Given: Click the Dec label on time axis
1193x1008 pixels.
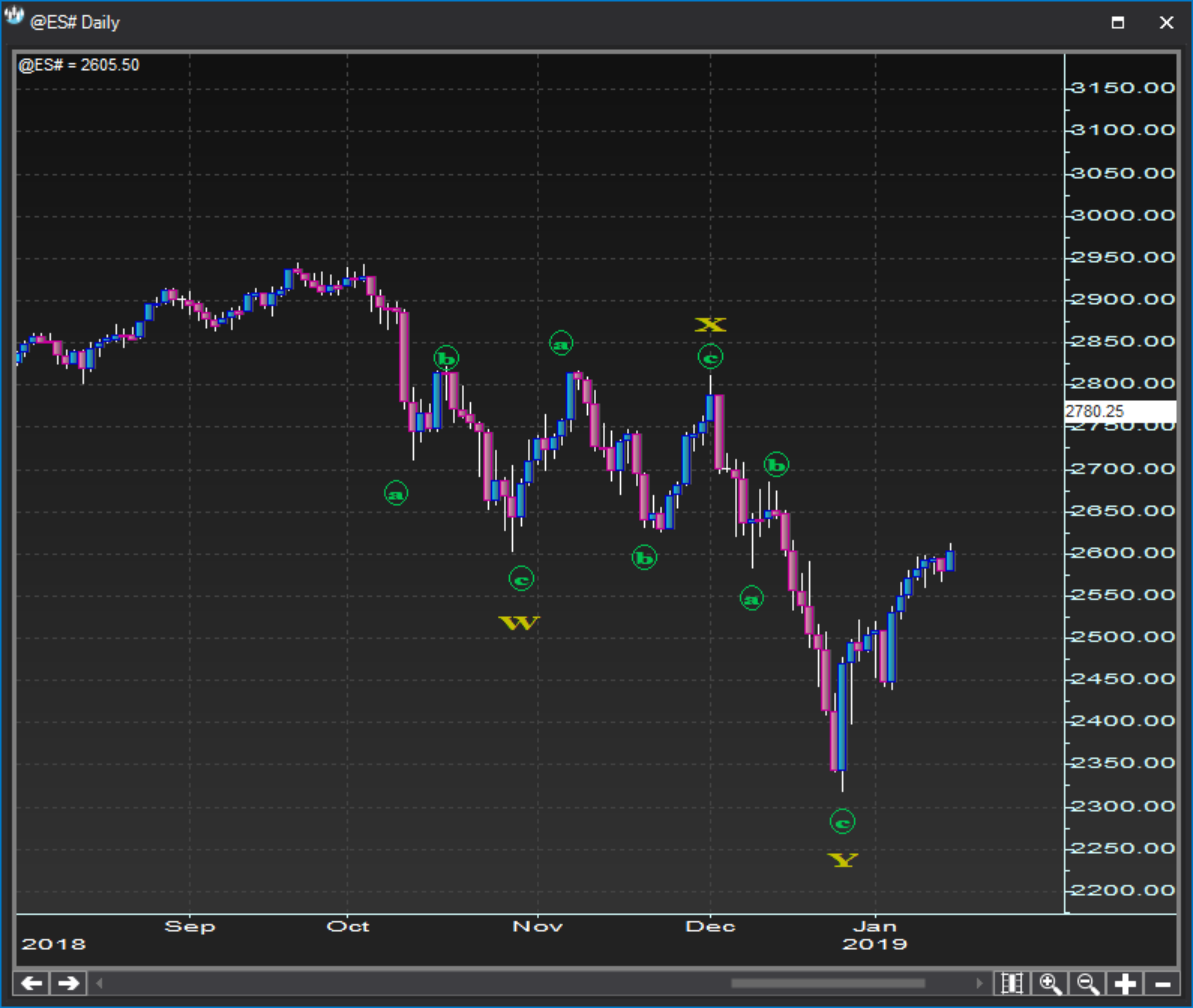Looking at the screenshot, I should (x=711, y=927).
